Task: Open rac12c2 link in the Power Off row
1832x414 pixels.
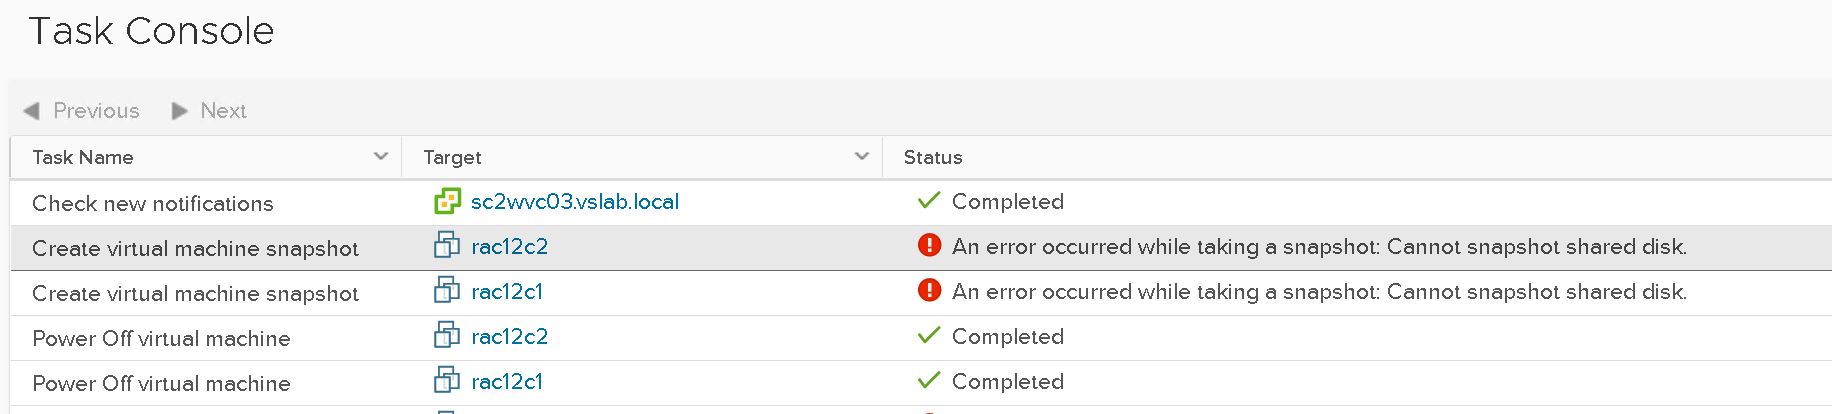Action: click(x=510, y=336)
